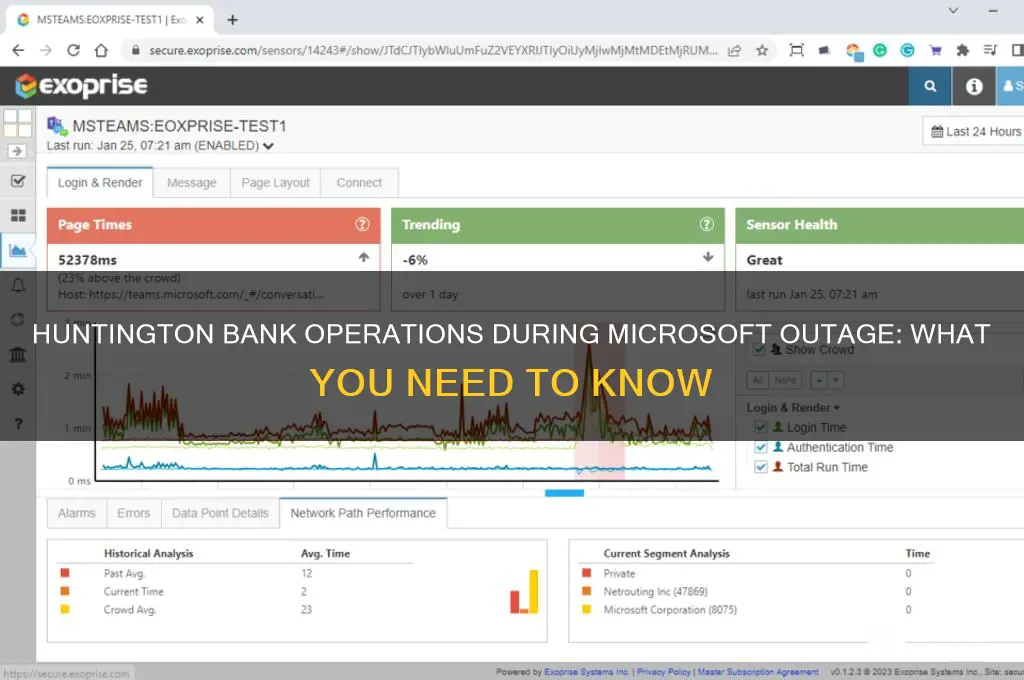
Task: Click the Trending help icon
Action: pos(707,225)
